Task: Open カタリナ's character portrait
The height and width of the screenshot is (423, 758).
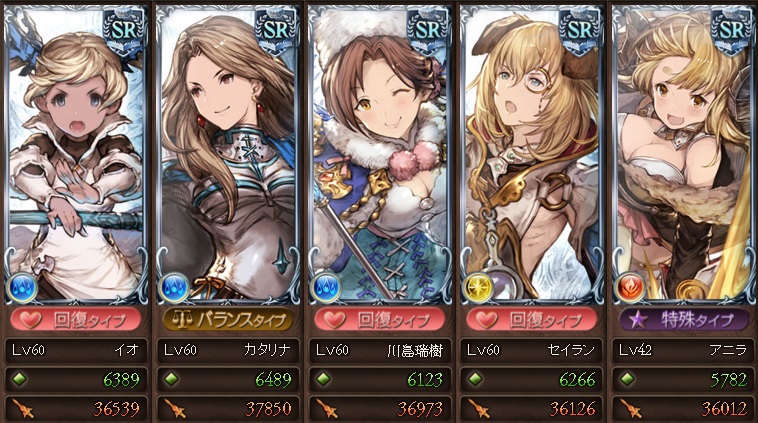Action: coord(228,155)
